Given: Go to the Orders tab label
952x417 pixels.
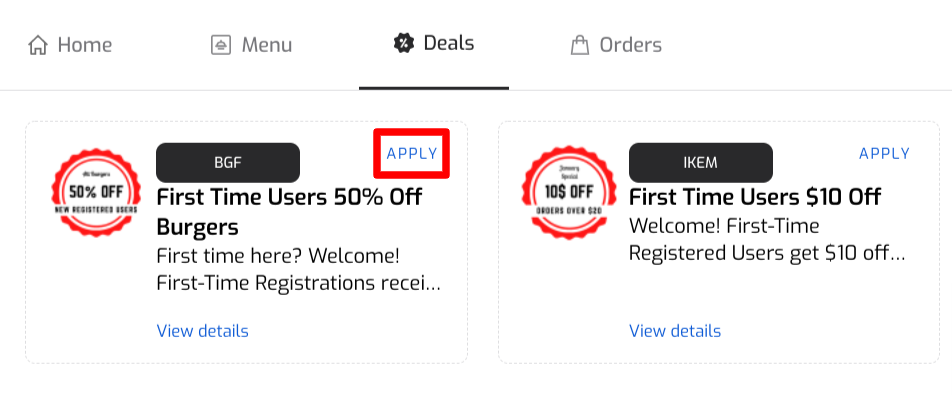Looking at the screenshot, I should 630,46.
